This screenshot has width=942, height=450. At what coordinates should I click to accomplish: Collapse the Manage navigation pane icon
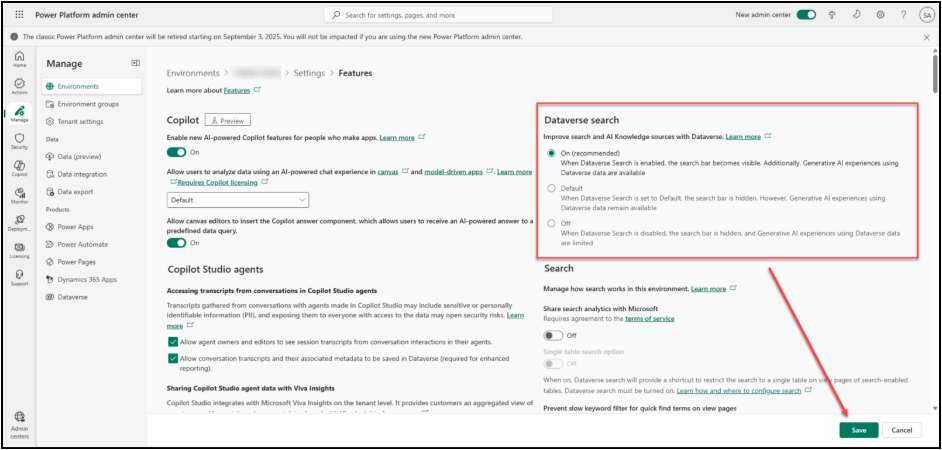pos(136,63)
